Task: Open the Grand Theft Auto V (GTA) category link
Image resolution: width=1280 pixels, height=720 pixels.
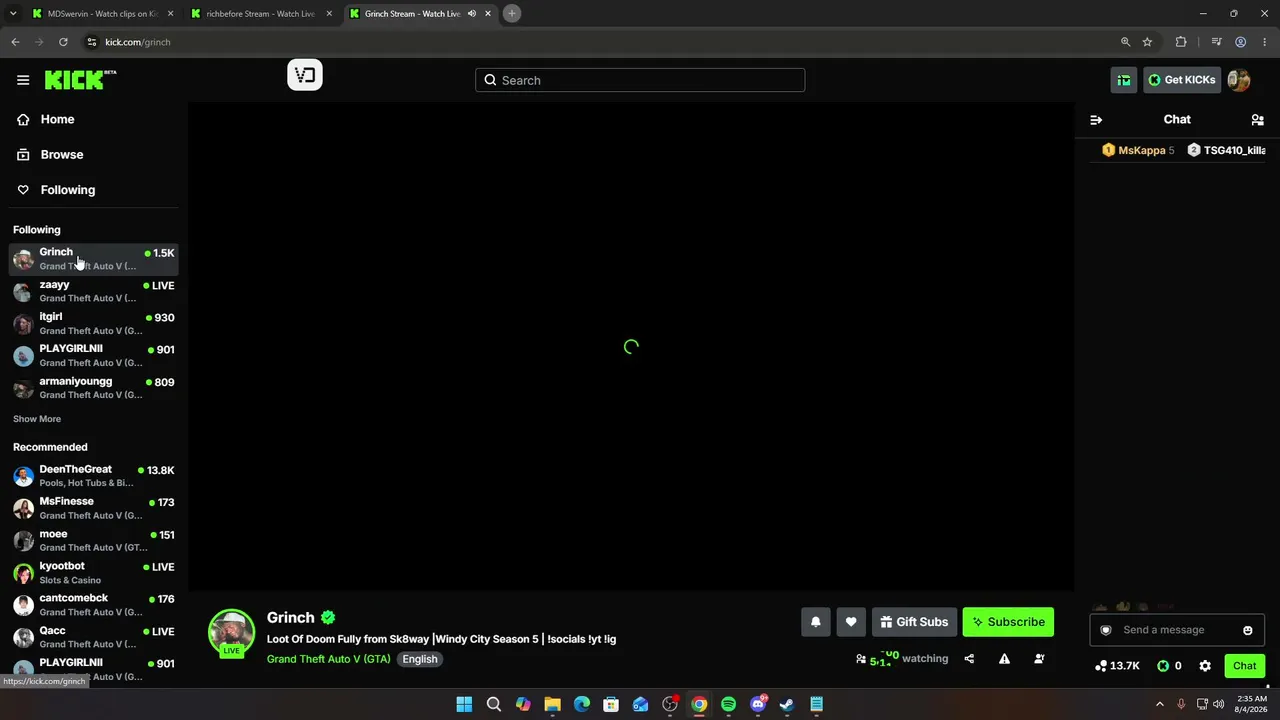Action: coord(329,659)
